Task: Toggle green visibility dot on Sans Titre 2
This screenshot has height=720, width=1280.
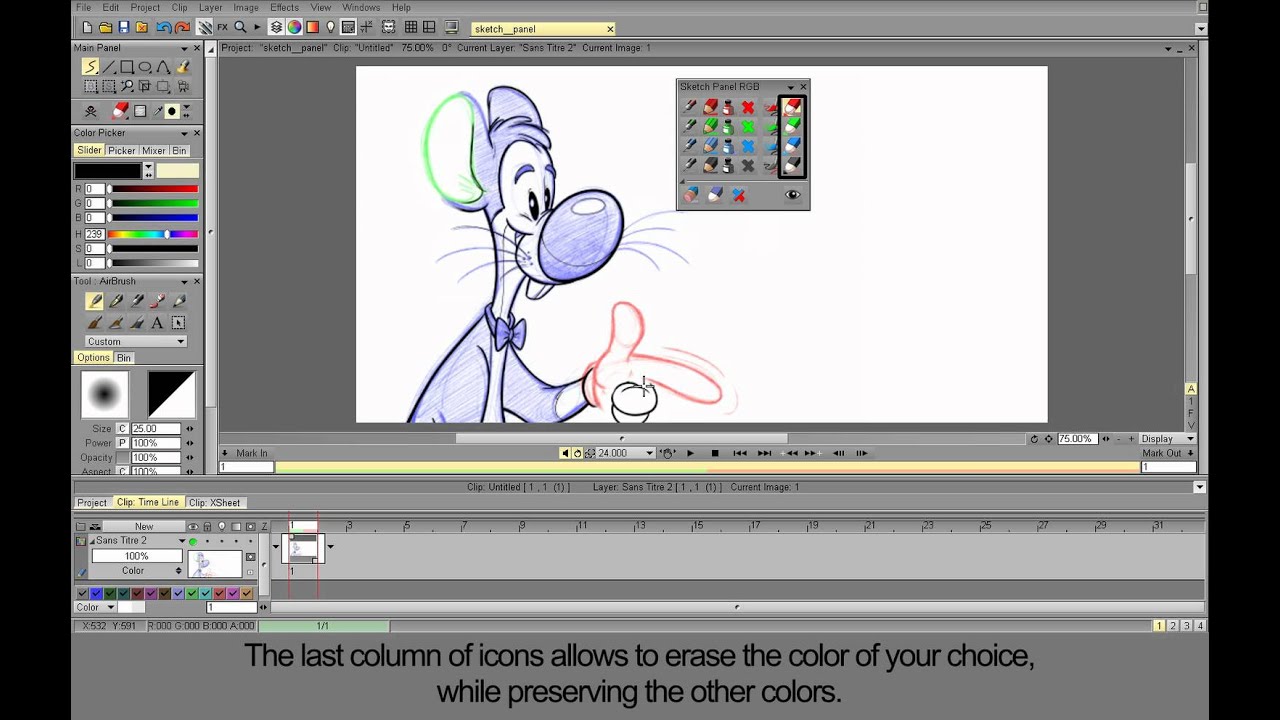Action: click(x=193, y=541)
